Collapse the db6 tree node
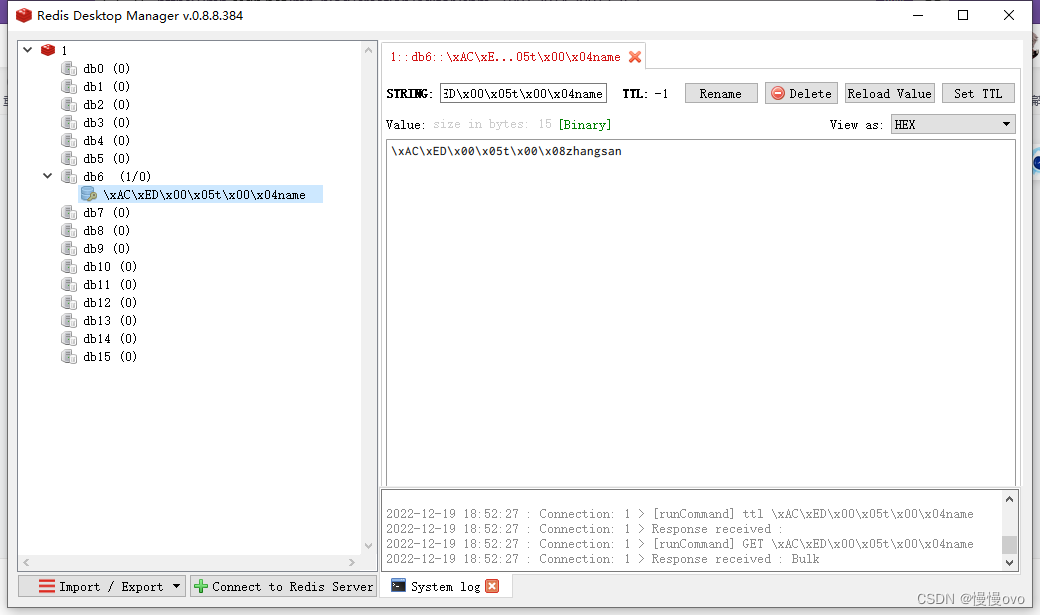 click(x=47, y=176)
